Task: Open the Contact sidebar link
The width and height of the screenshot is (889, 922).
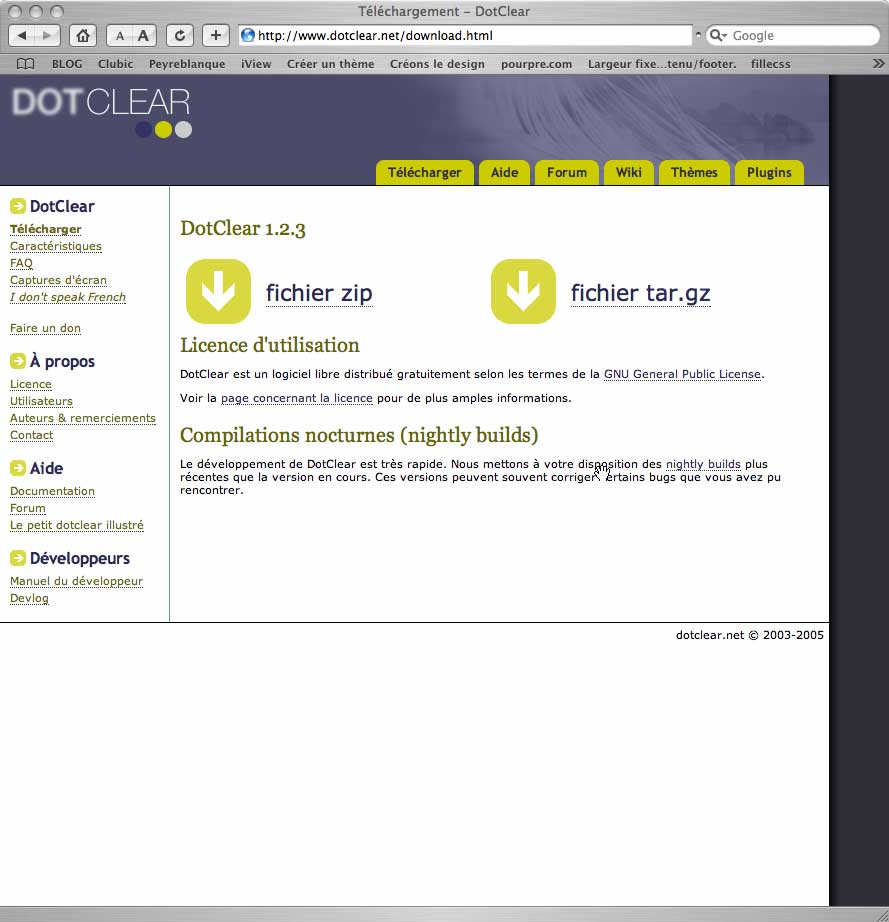Action: [32, 436]
